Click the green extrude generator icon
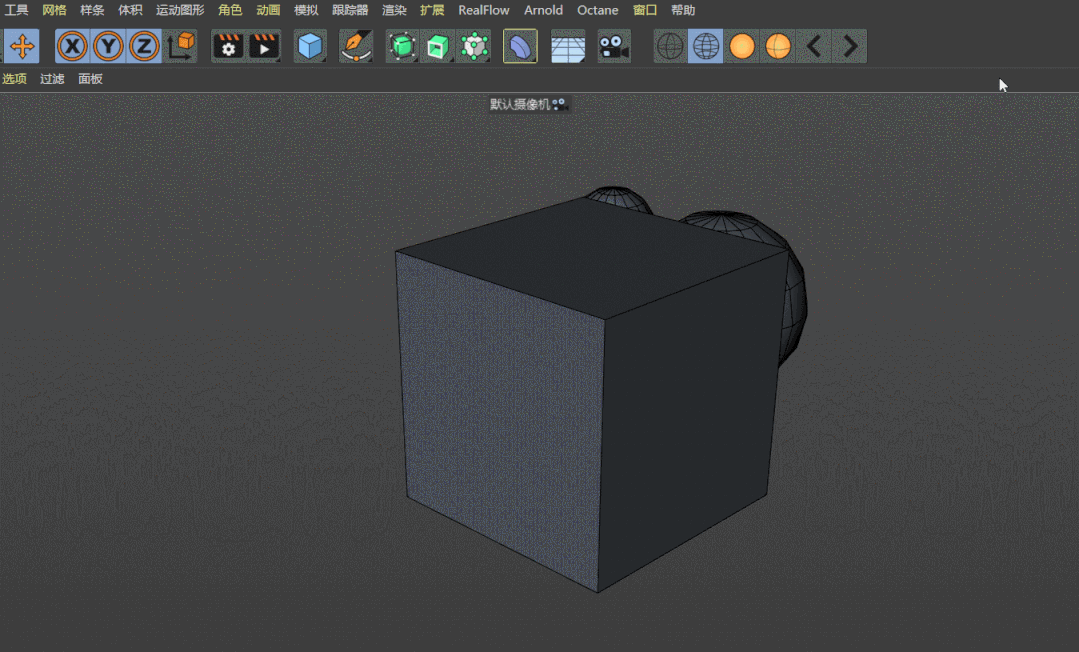1079x652 pixels. (x=437, y=46)
